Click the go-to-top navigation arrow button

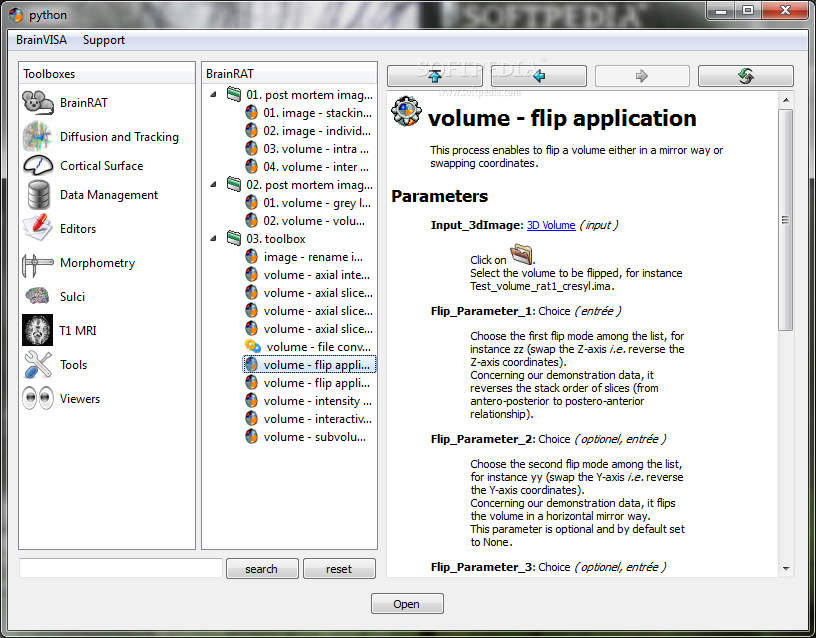click(435, 76)
